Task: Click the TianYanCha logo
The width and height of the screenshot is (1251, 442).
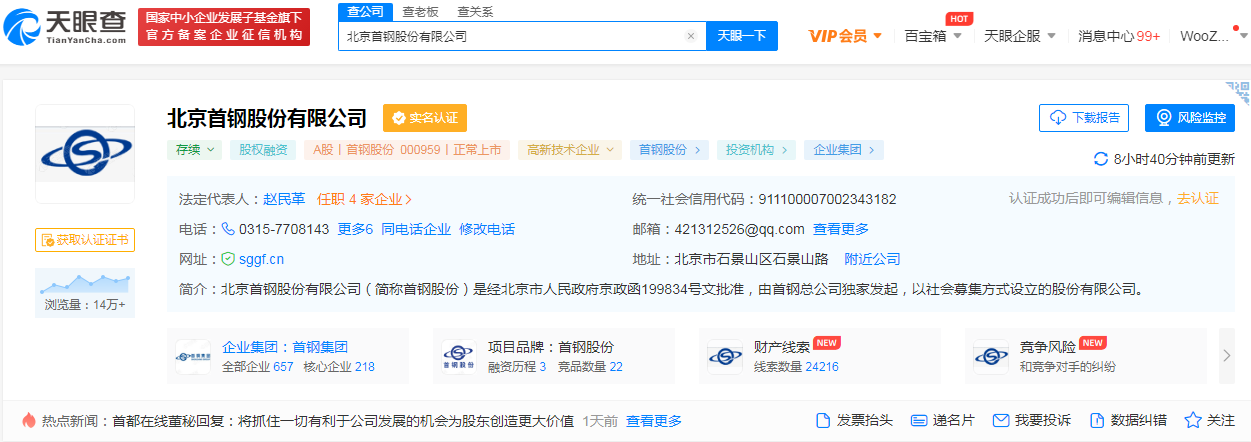Action: pos(64,27)
